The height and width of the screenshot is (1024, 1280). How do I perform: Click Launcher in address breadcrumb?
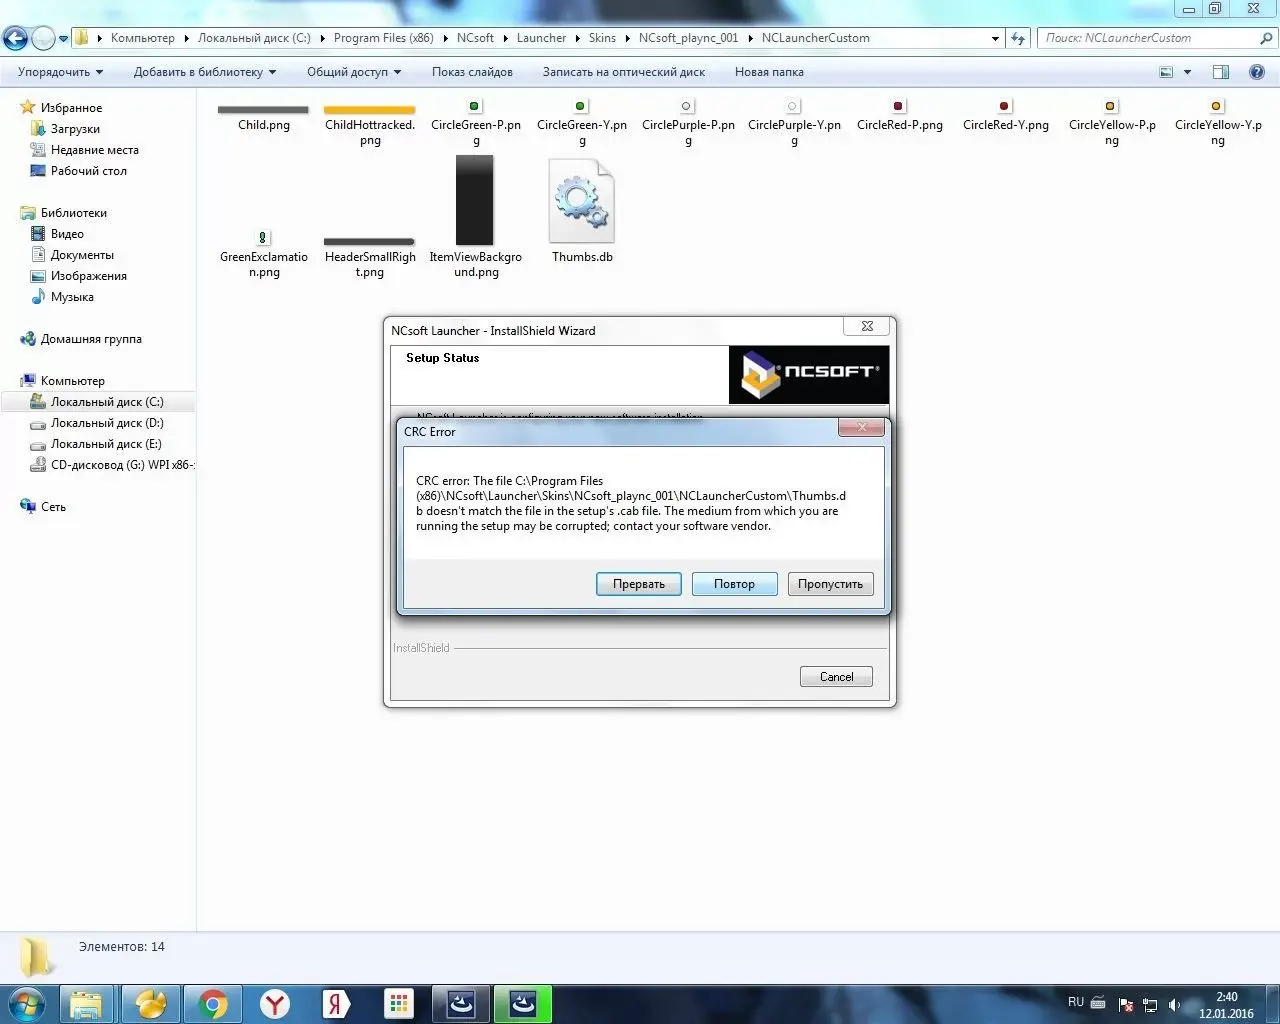pos(541,38)
